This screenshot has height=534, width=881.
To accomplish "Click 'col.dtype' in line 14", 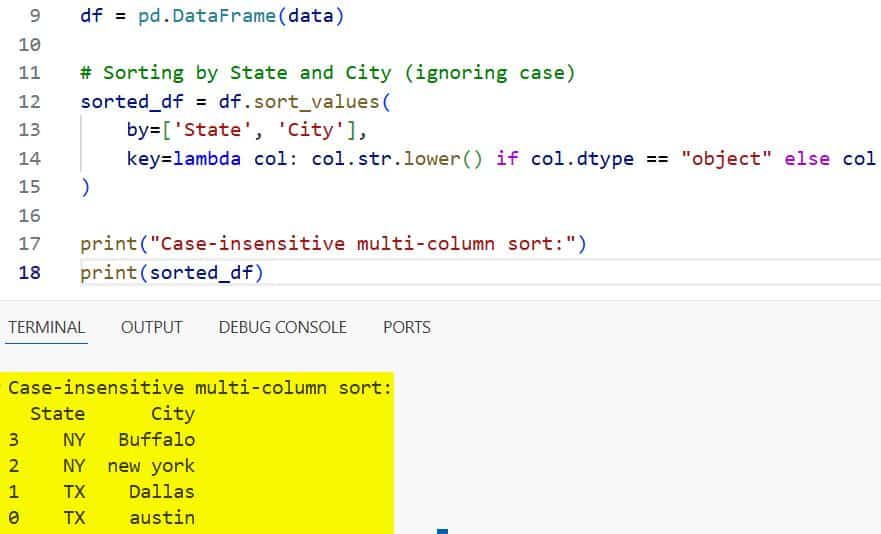I will (582, 159).
